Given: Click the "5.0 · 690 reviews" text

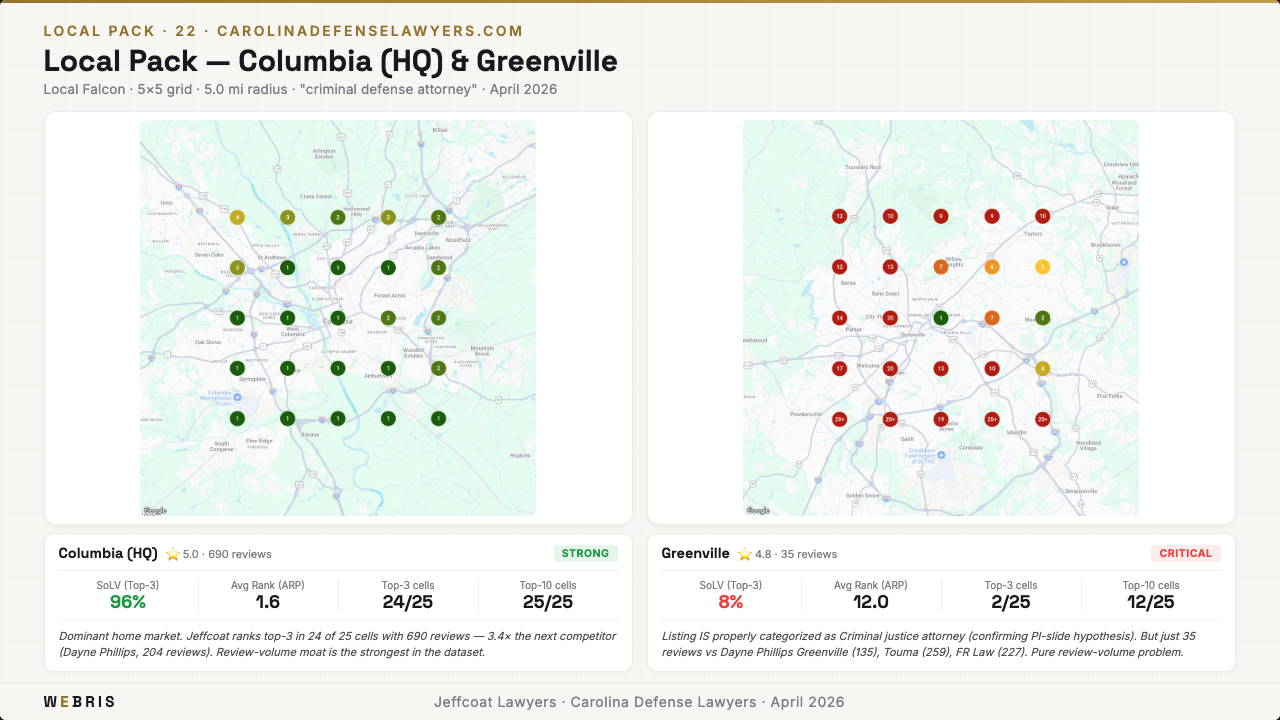Looking at the screenshot, I should point(227,554).
